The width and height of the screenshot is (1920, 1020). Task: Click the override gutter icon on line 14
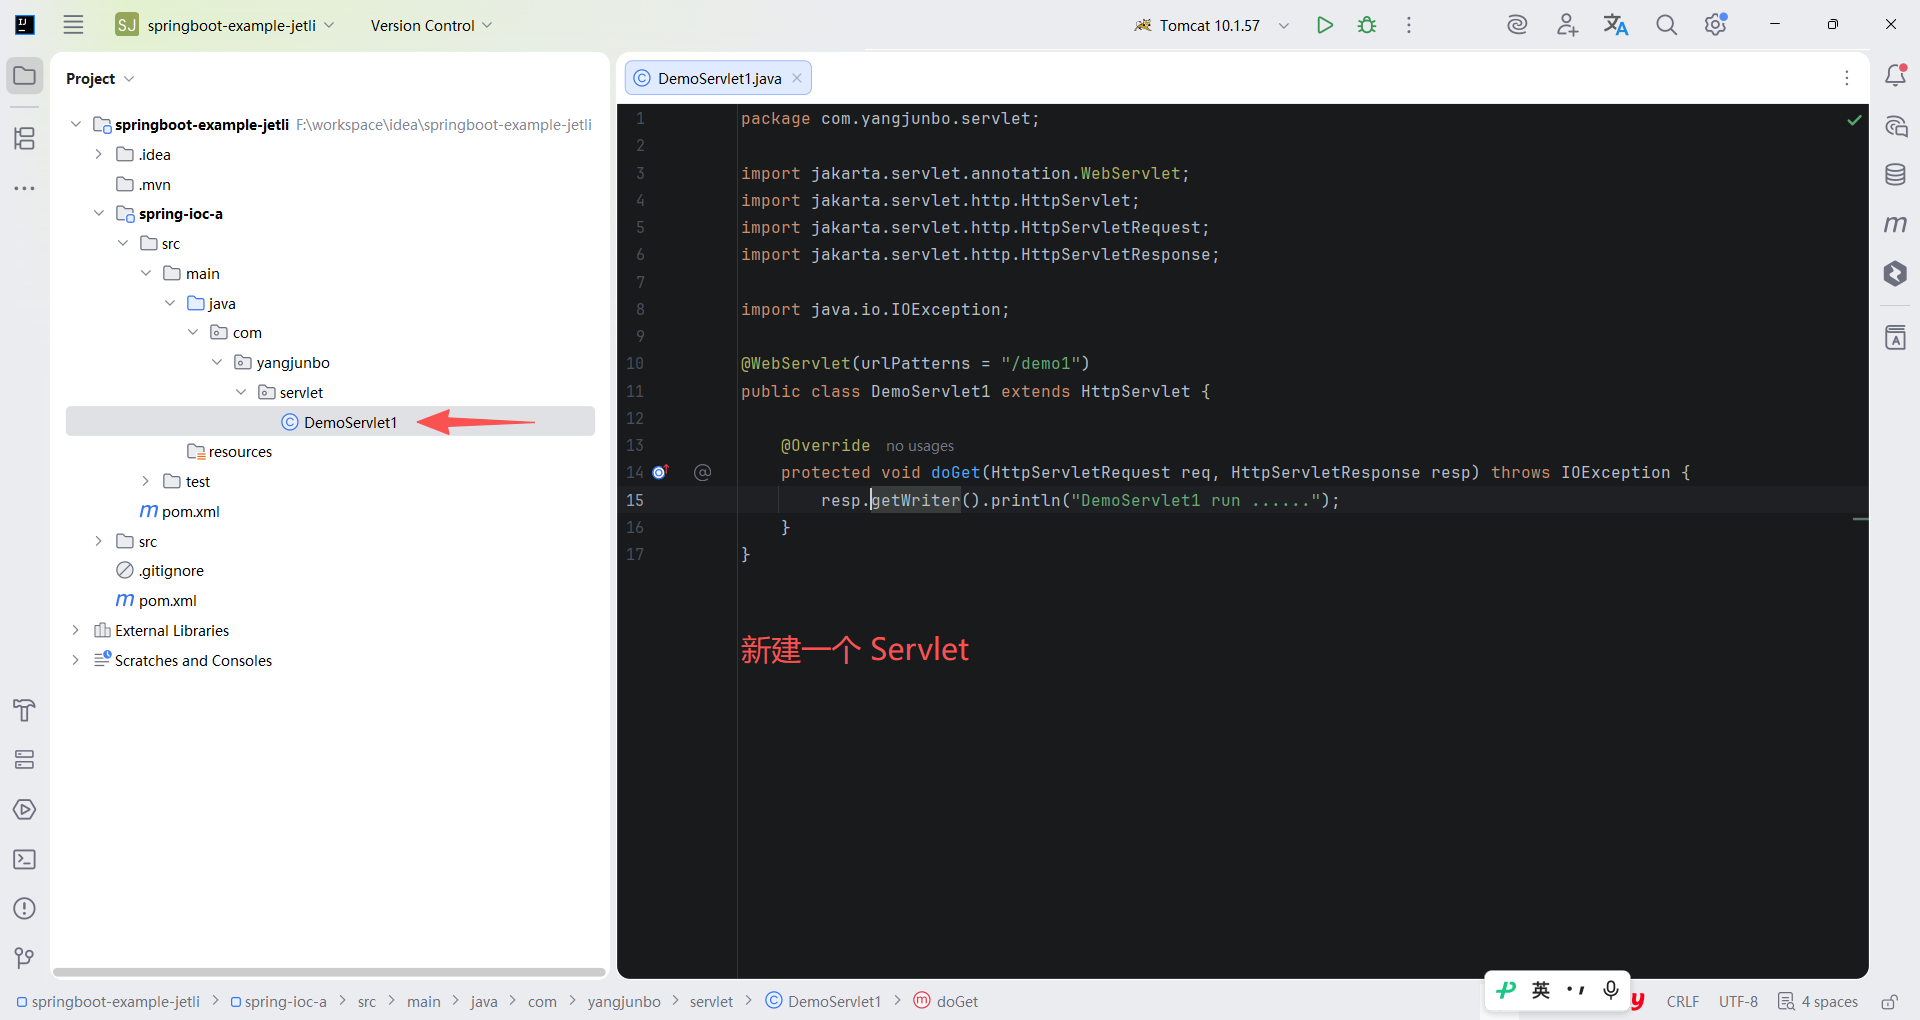[x=660, y=472]
